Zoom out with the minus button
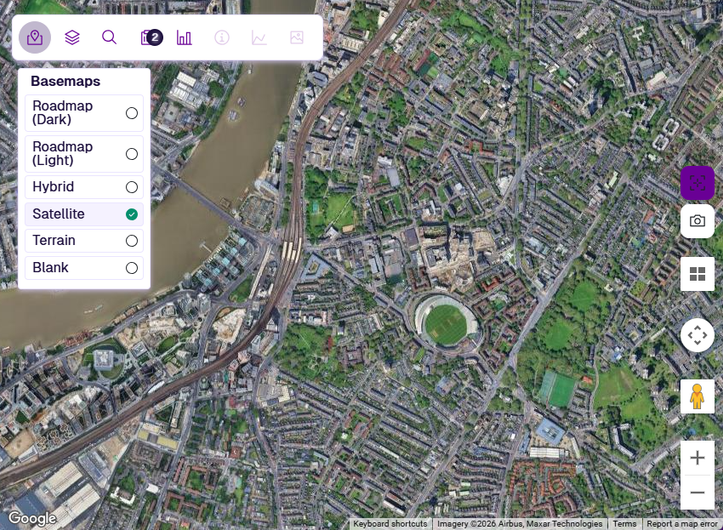 (697, 492)
